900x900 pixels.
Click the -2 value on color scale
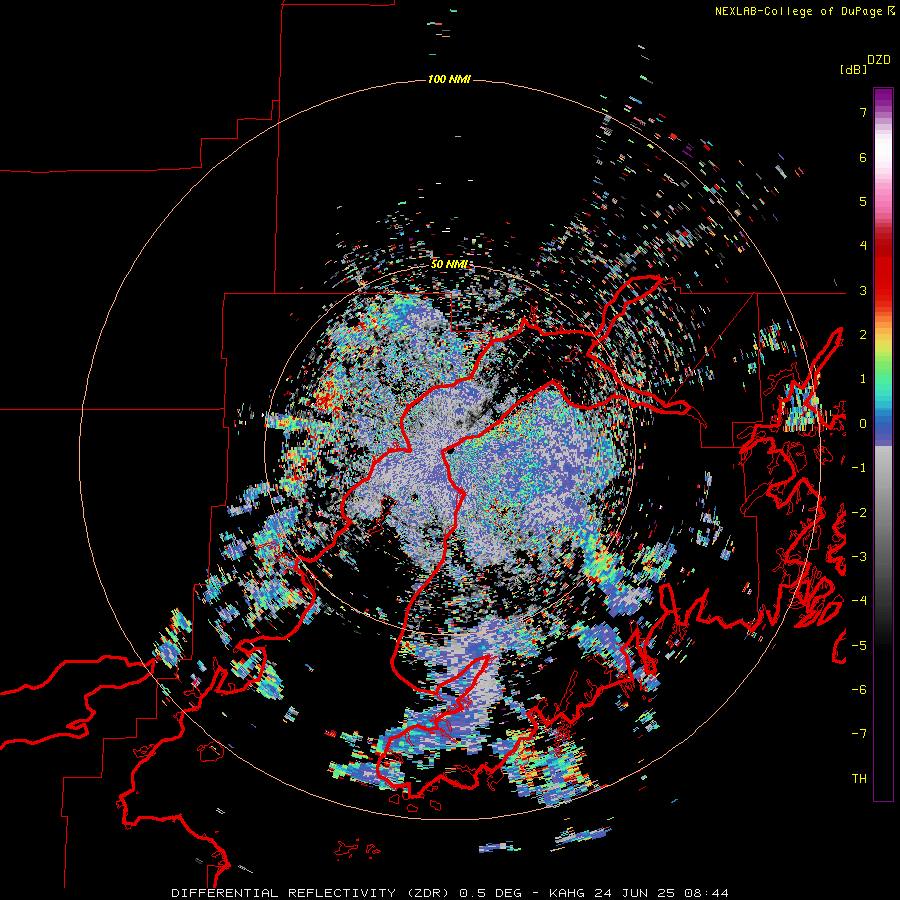click(859, 513)
